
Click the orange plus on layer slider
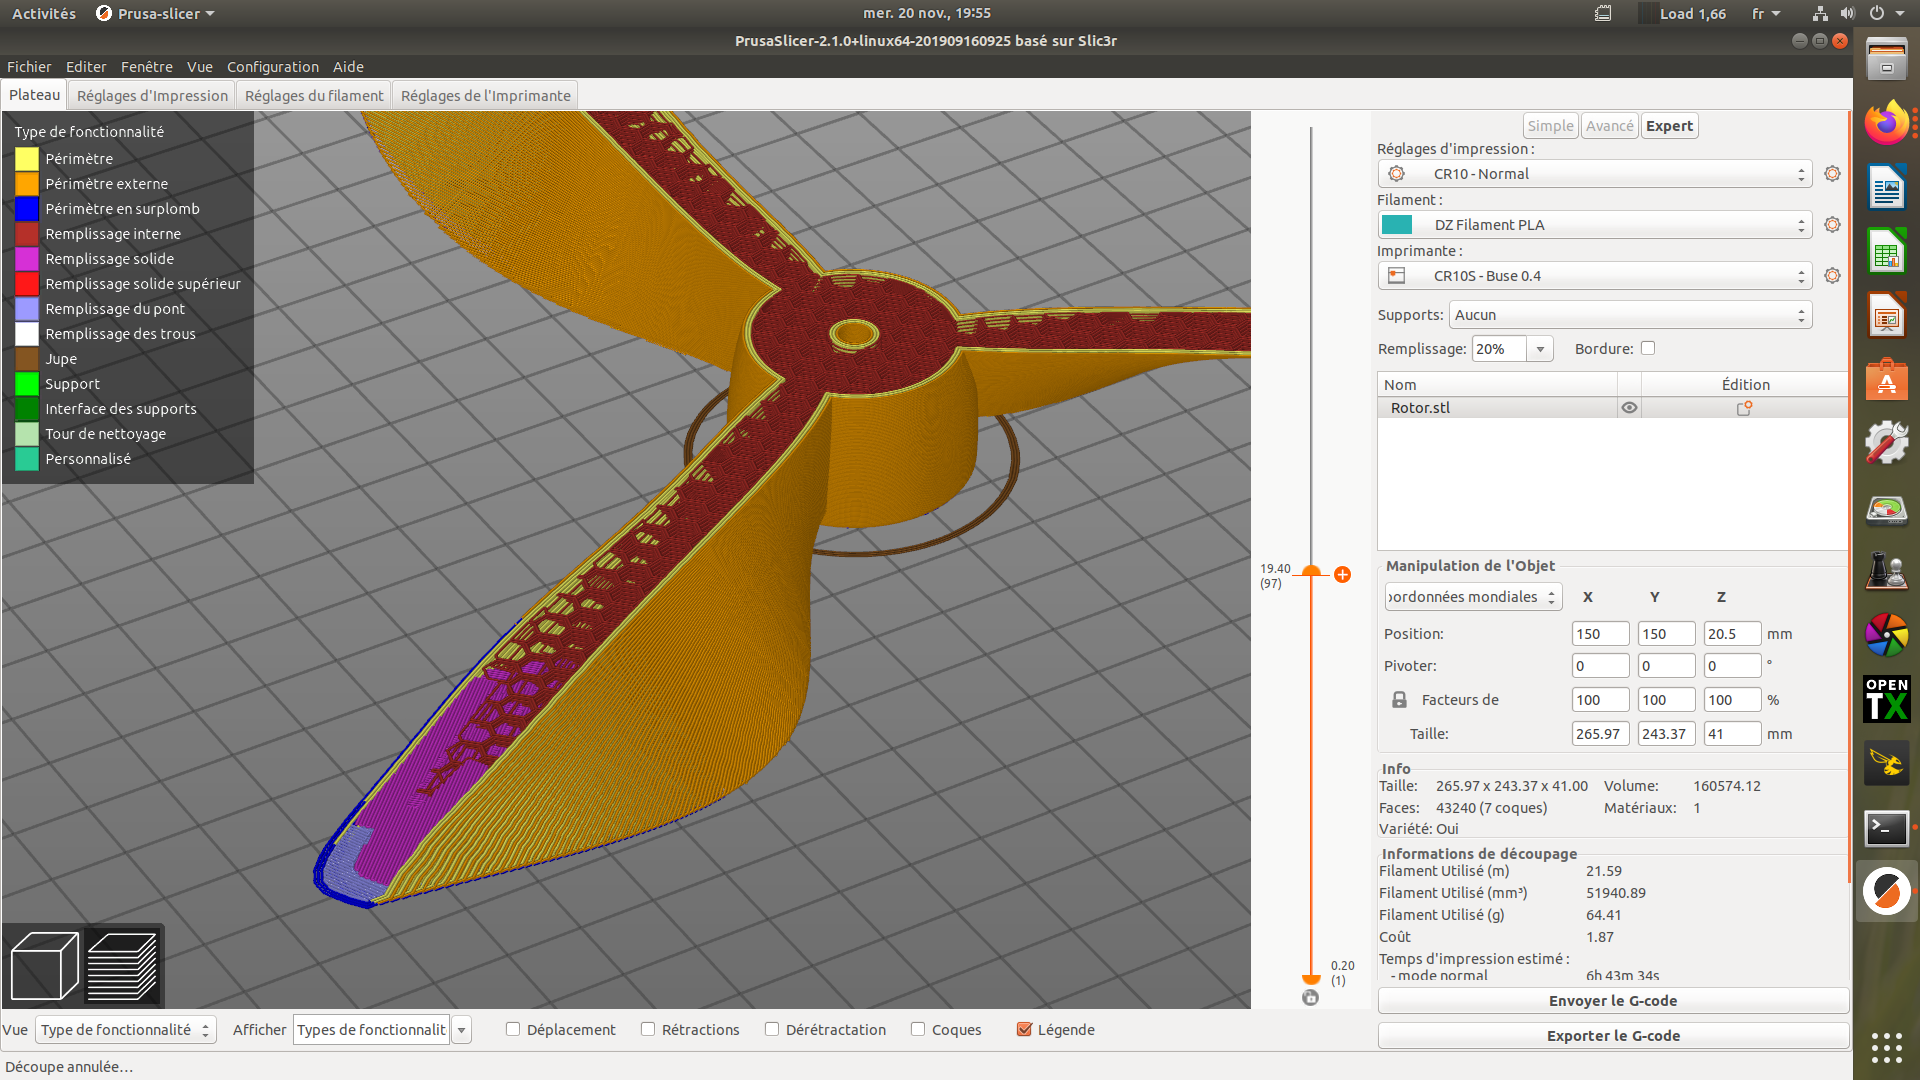[x=1342, y=574]
